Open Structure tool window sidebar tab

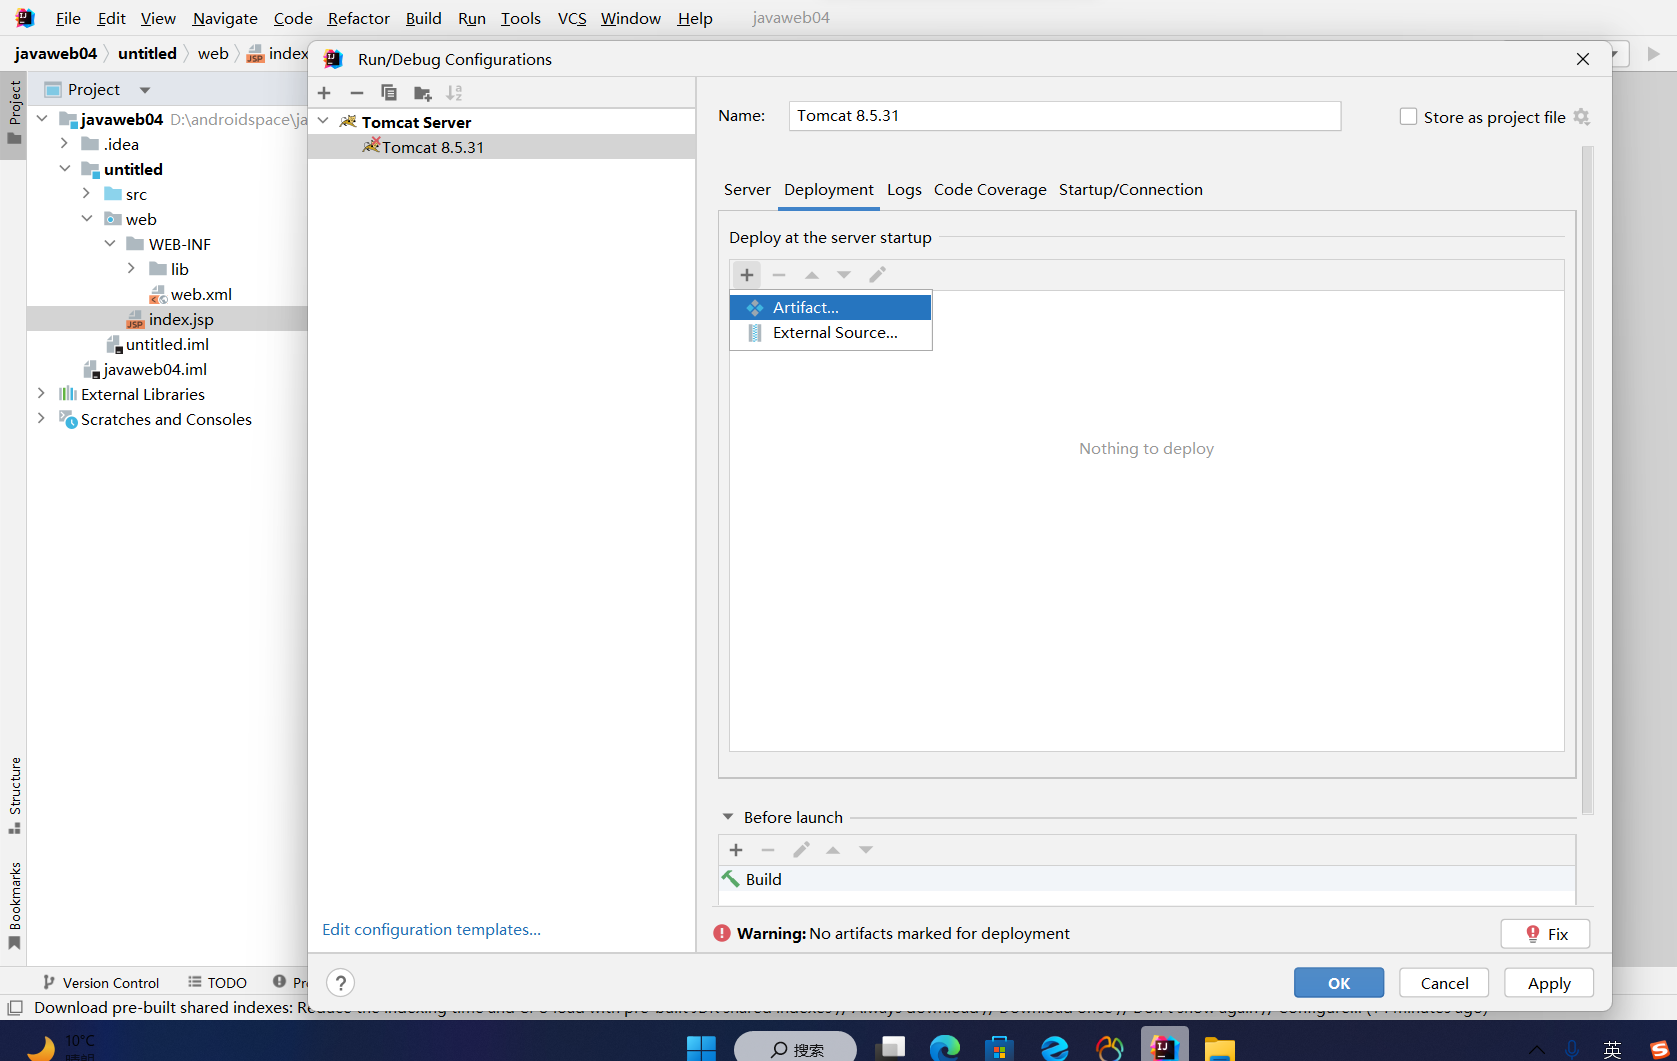click(14, 796)
